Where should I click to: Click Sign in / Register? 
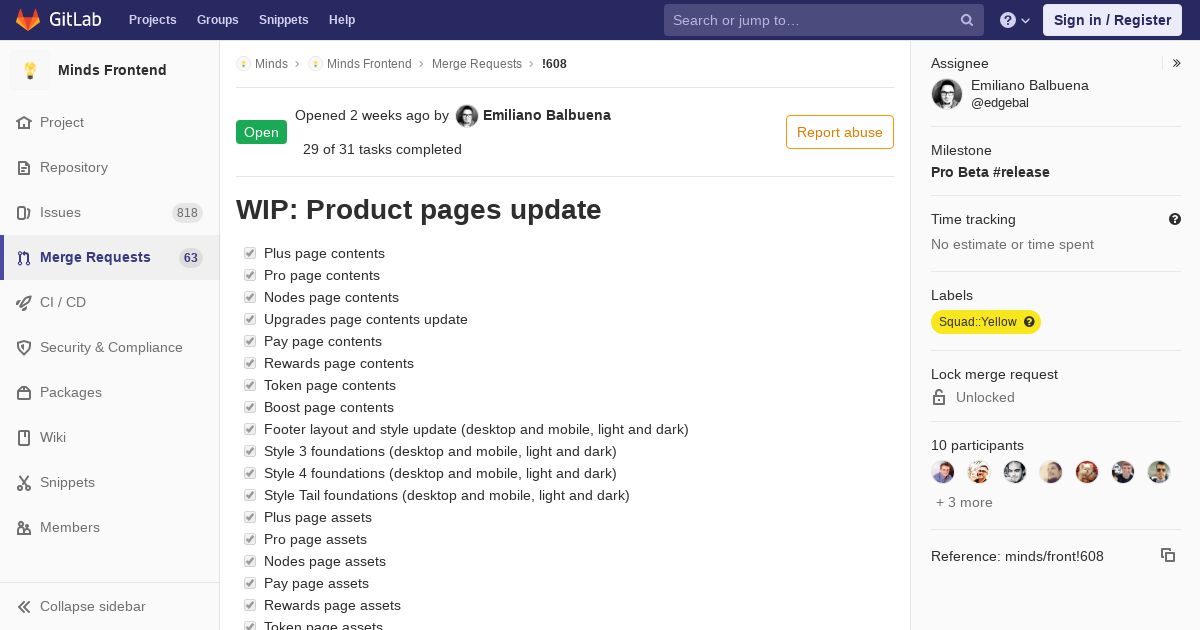[1112, 20]
